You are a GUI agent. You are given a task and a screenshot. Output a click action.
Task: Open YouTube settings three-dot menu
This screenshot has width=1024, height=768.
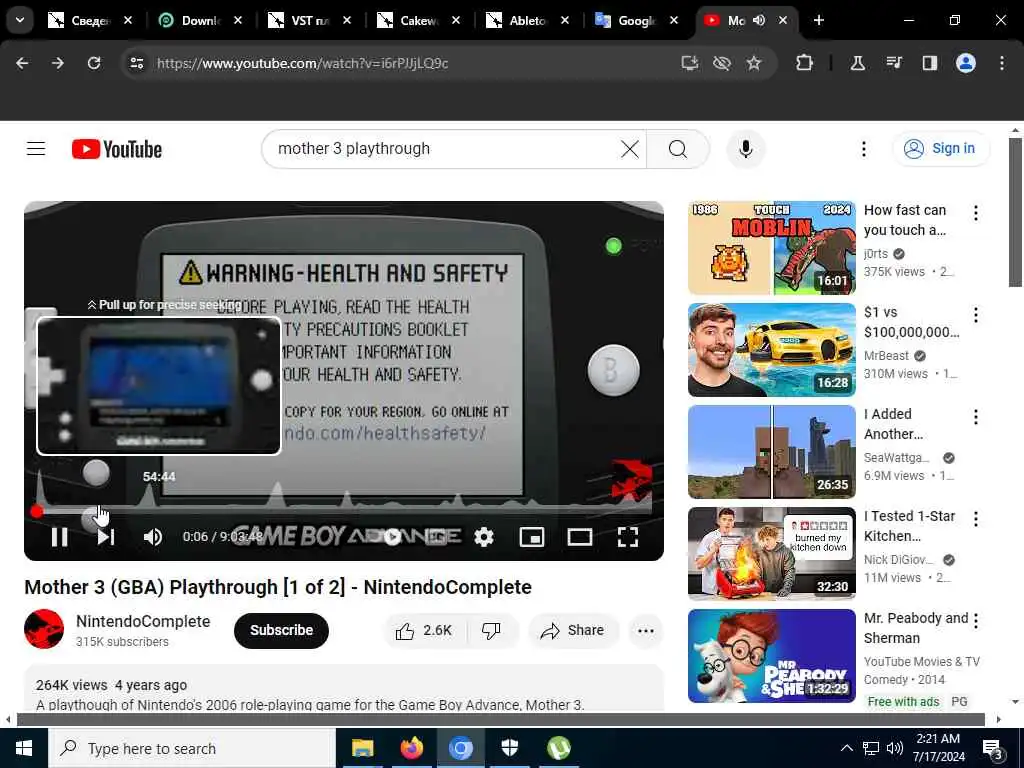863,149
